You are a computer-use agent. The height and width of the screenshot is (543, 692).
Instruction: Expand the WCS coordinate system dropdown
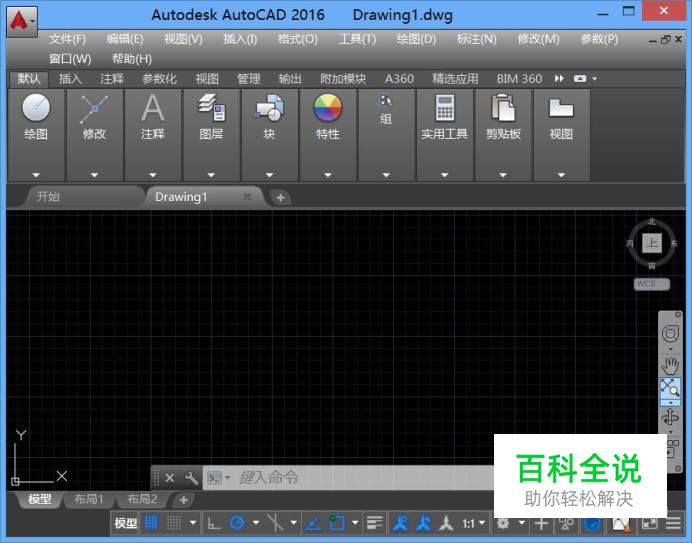pos(651,284)
